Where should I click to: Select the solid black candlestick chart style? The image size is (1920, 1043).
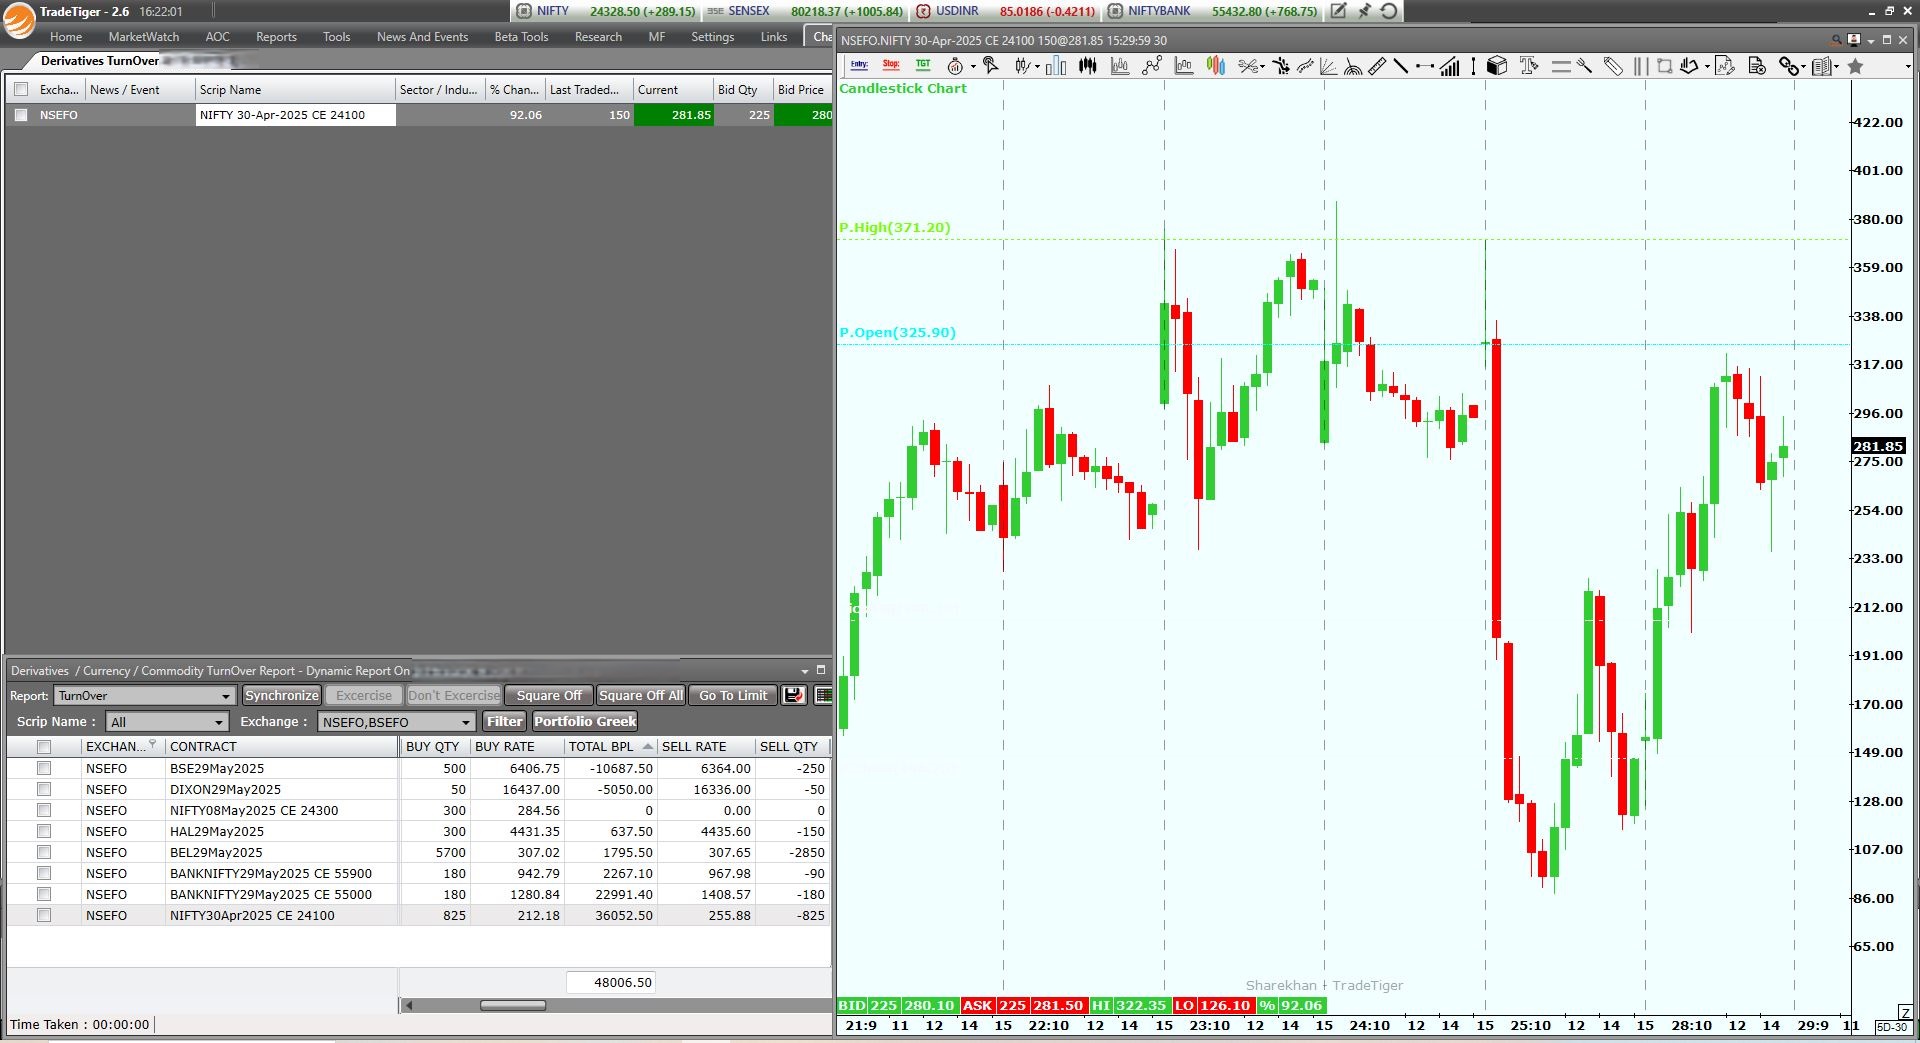click(1088, 65)
